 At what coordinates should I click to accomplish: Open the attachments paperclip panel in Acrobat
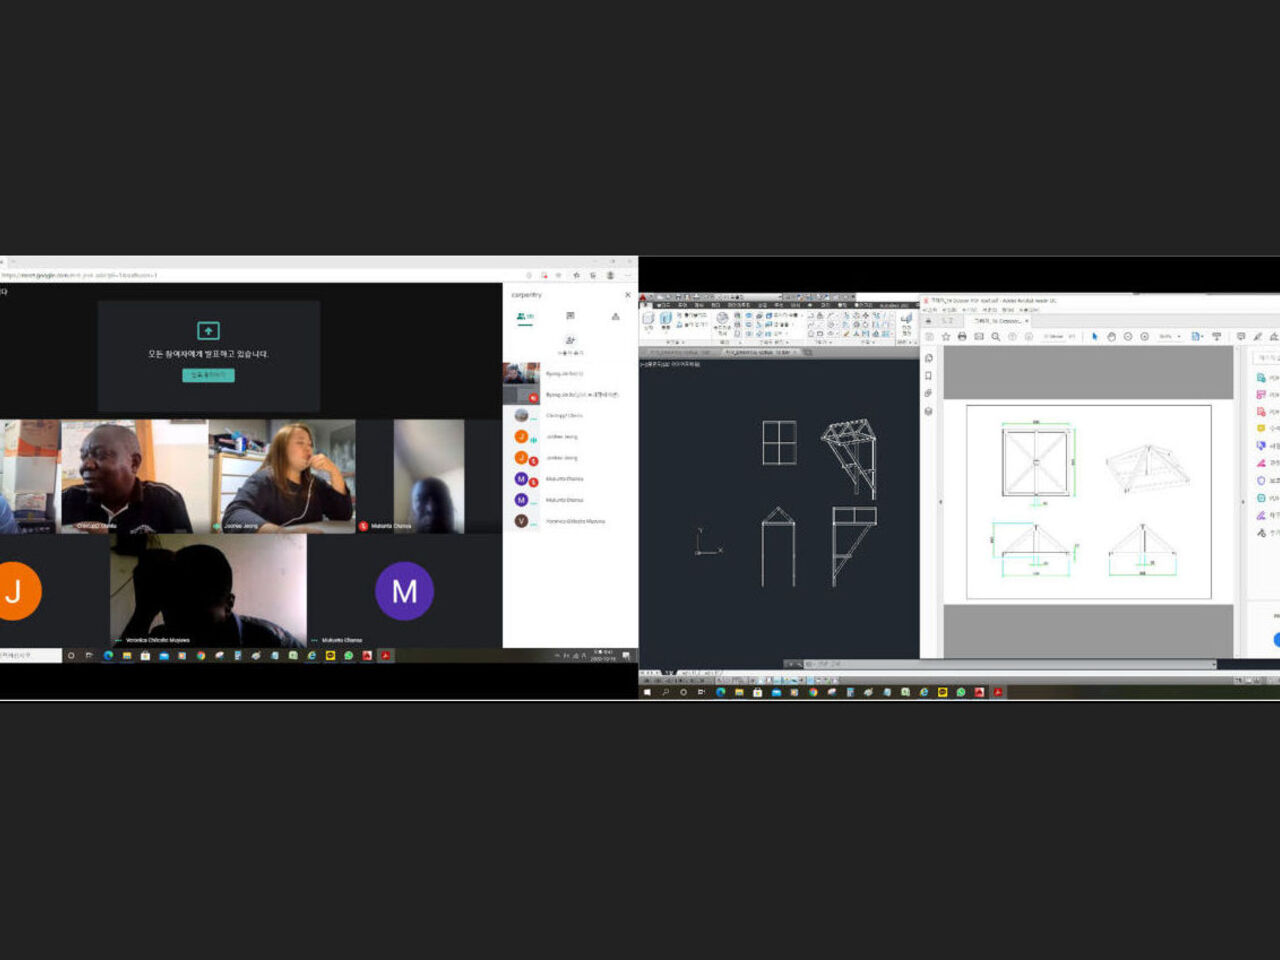click(x=929, y=393)
